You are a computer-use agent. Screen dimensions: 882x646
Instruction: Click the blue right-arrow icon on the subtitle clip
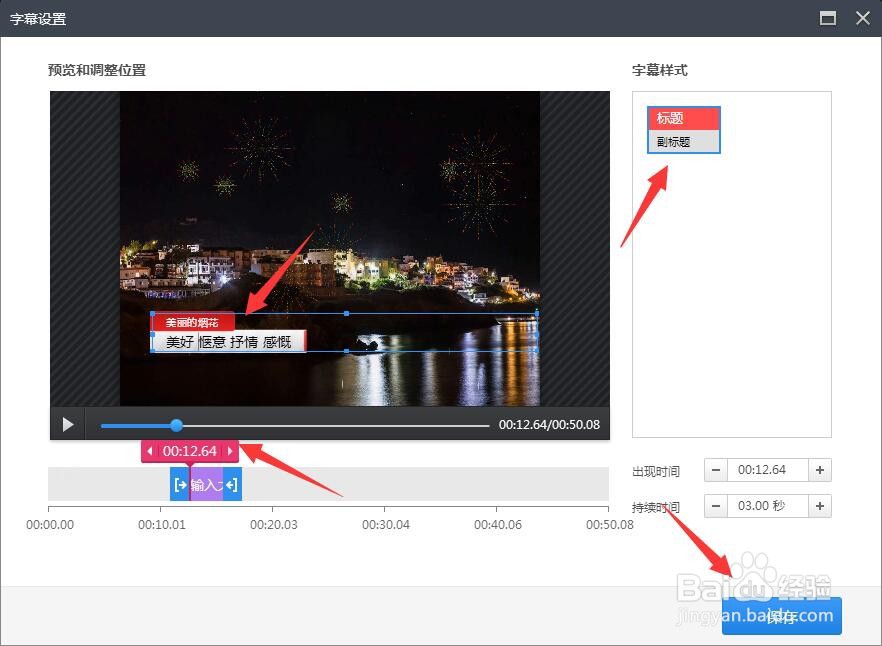pyautogui.click(x=229, y=484)
